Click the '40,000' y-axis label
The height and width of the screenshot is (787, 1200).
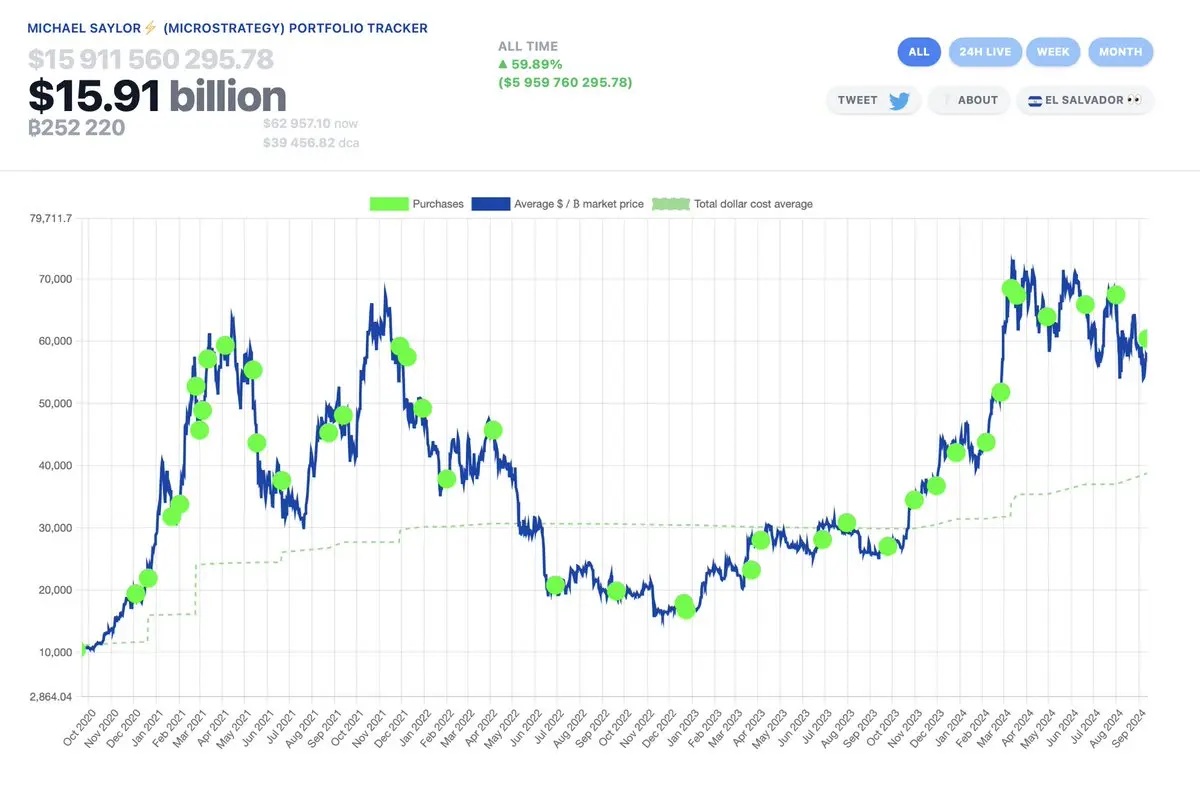[x=54, y=466]
